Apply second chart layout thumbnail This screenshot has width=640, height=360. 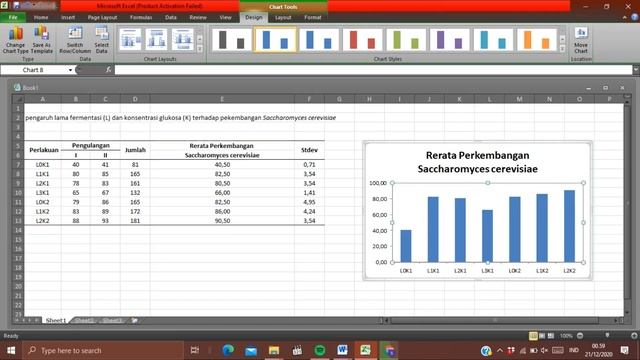coord(157,40)
